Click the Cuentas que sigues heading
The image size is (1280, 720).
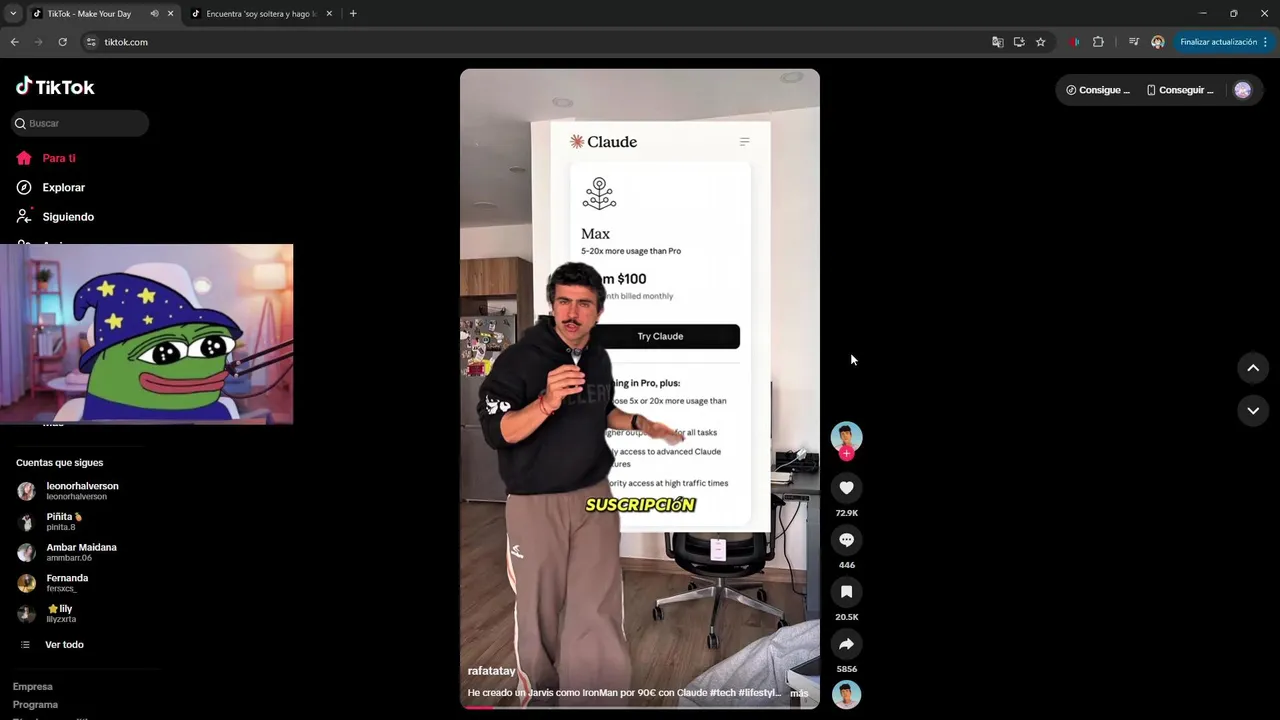tap(59, 463)
